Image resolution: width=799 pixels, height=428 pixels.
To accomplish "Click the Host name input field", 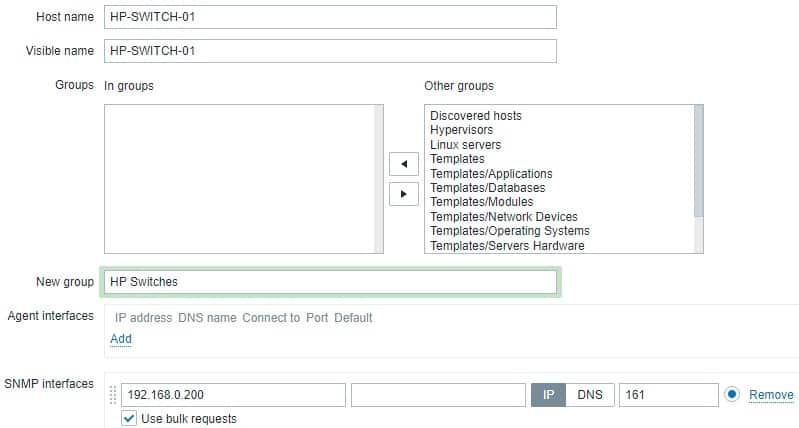I will point(330,17).
